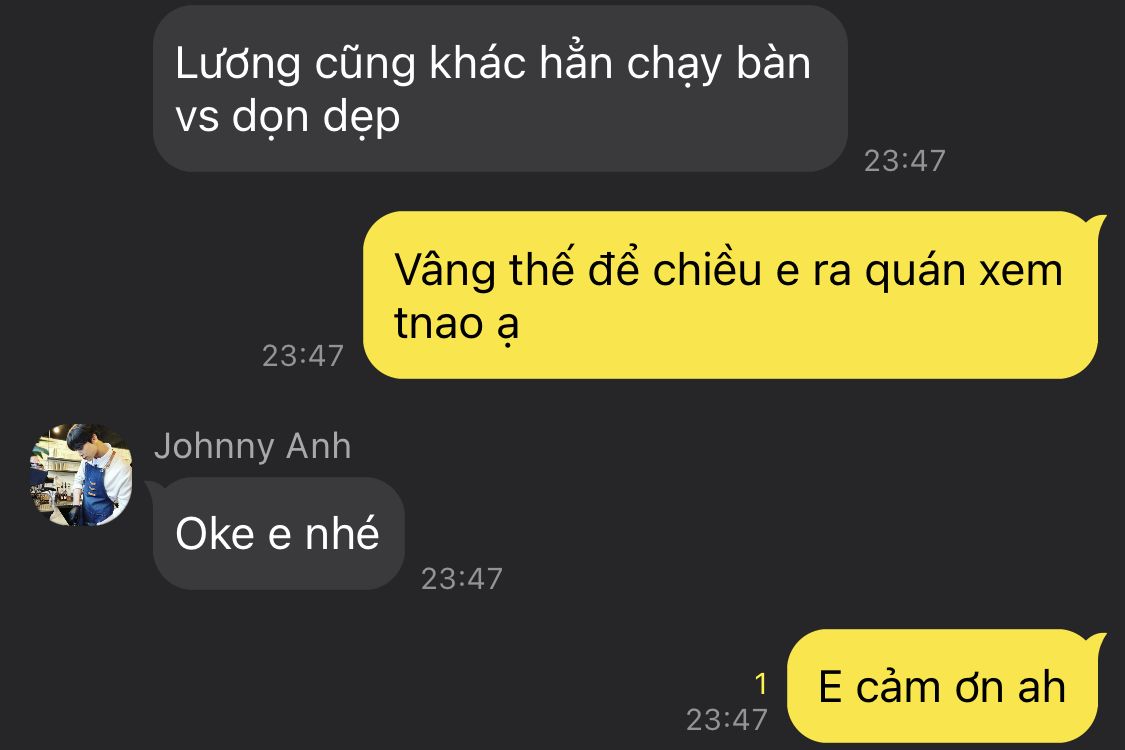Click the word "Vâng" in the yellow message
Screen dimensions: 1125x750
pyautogui.click(x=445, y=273)
